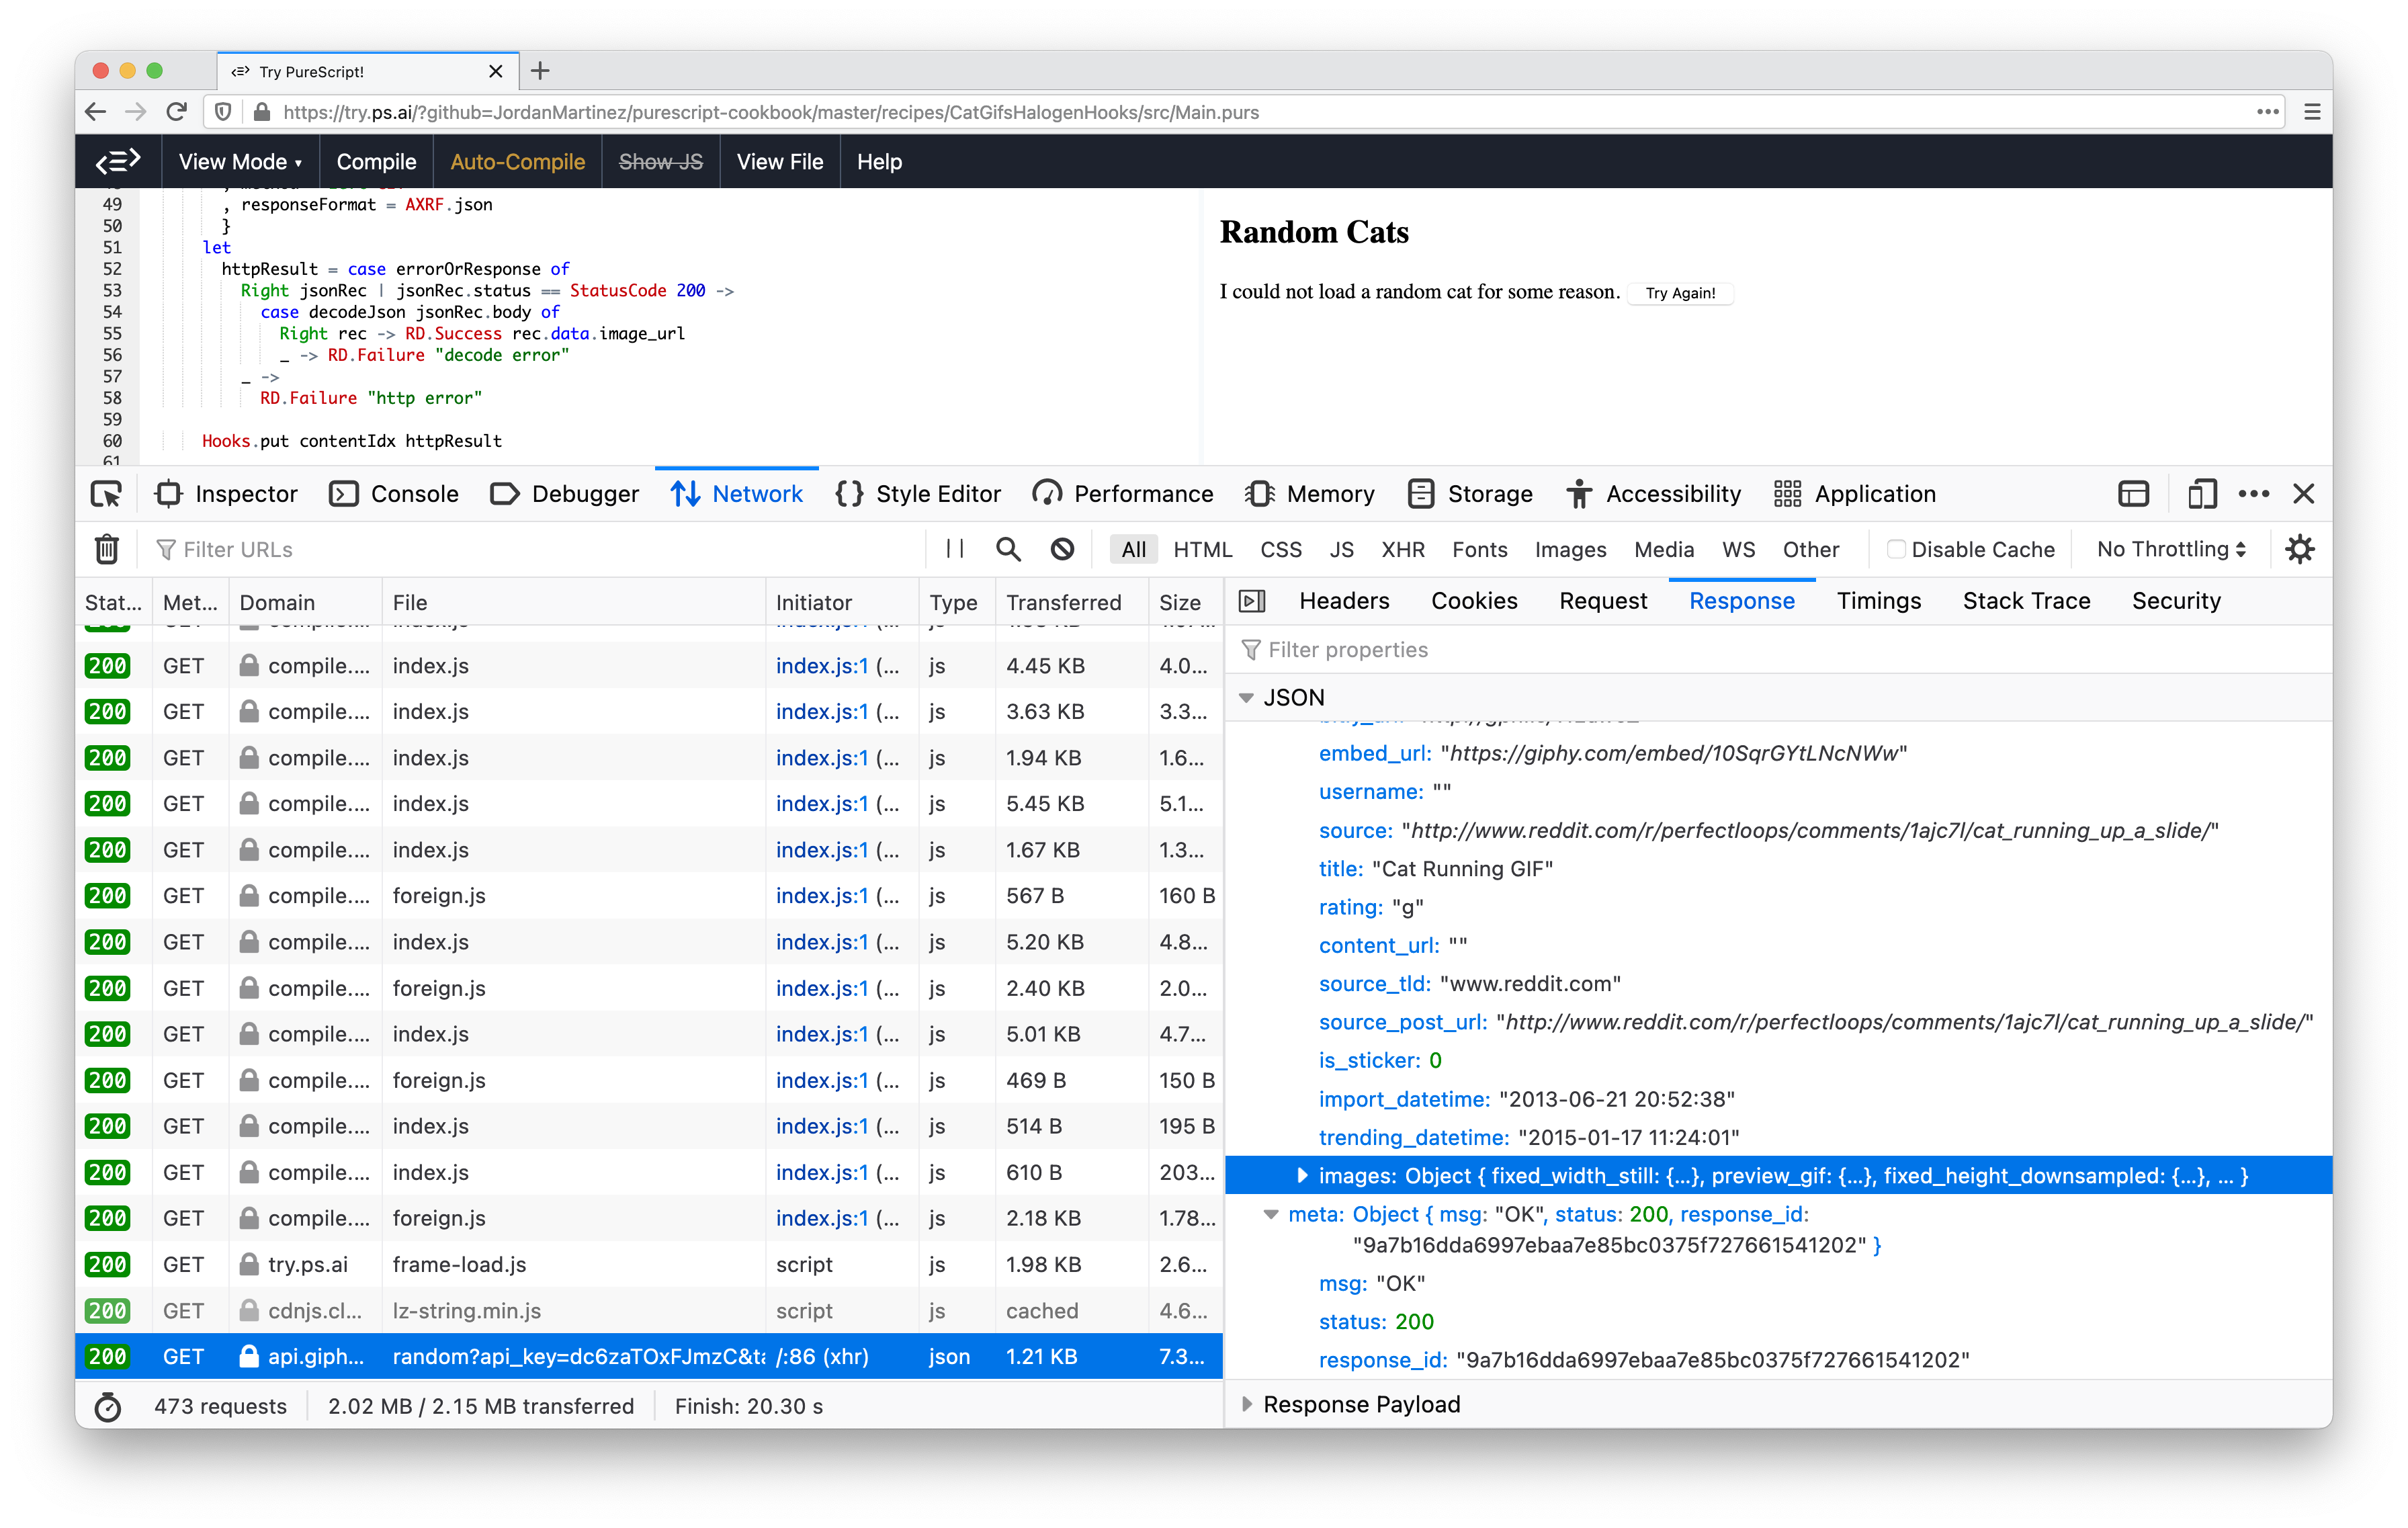Open the request search magnifier
This screenshot has width=2408, height=1528.
pos(1007,549)
